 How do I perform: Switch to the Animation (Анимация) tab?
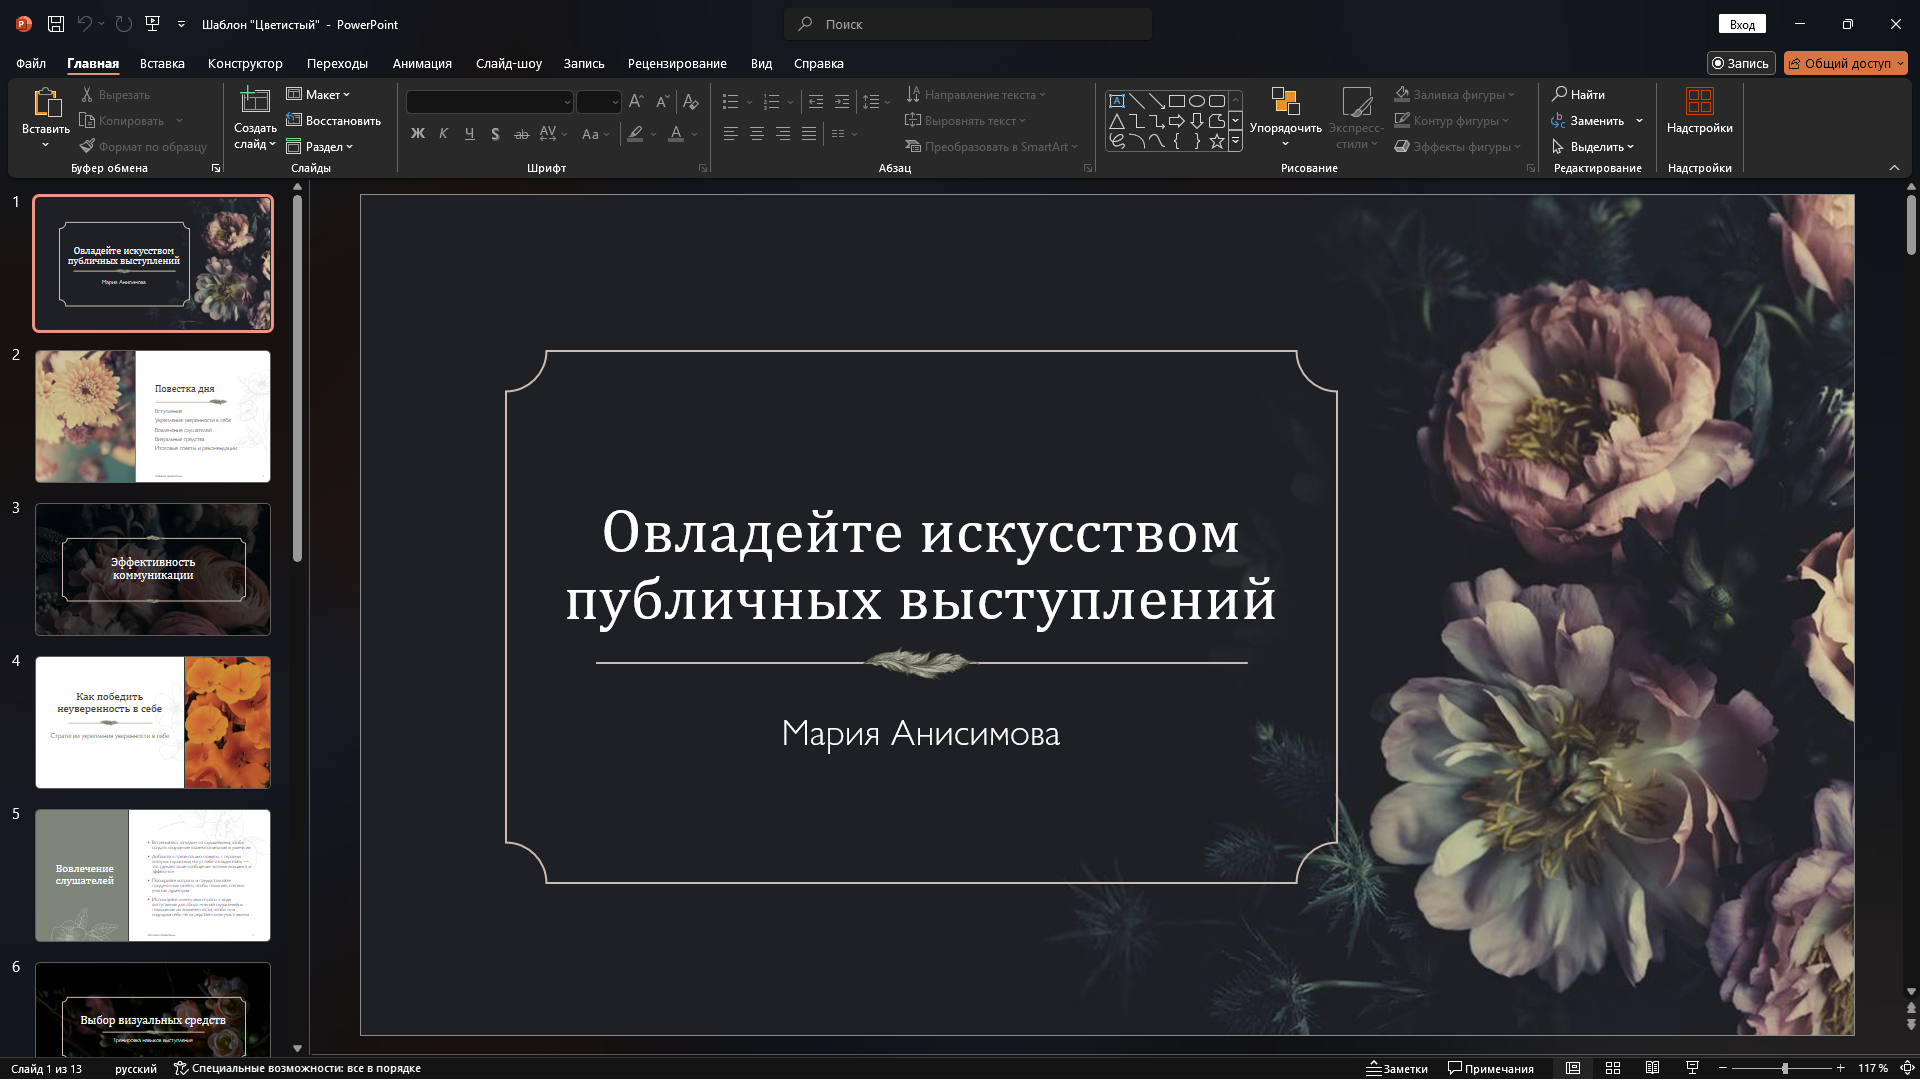(421, 63)
